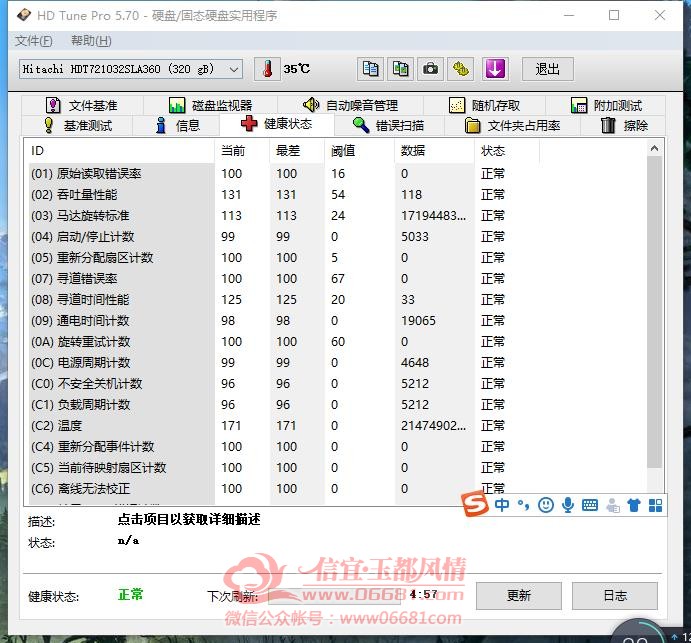Click the green 正常 health status text
The image size is (691, 643).
[130, 595]
